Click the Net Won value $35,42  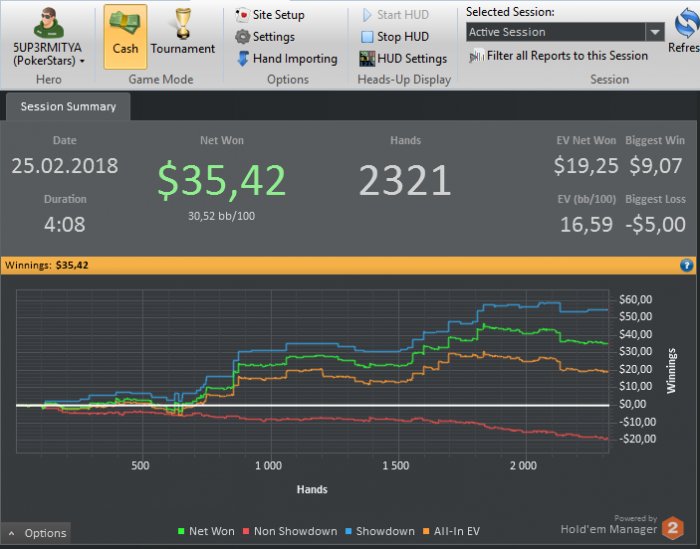(221, 180)
